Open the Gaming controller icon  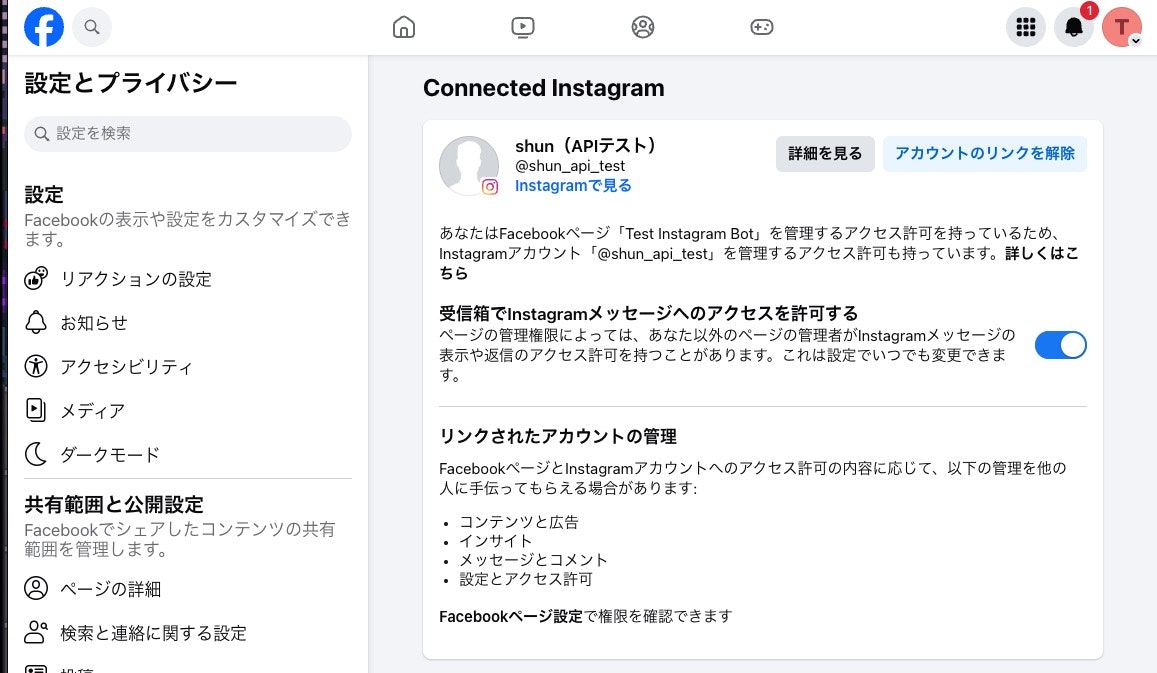pos(761,27)
